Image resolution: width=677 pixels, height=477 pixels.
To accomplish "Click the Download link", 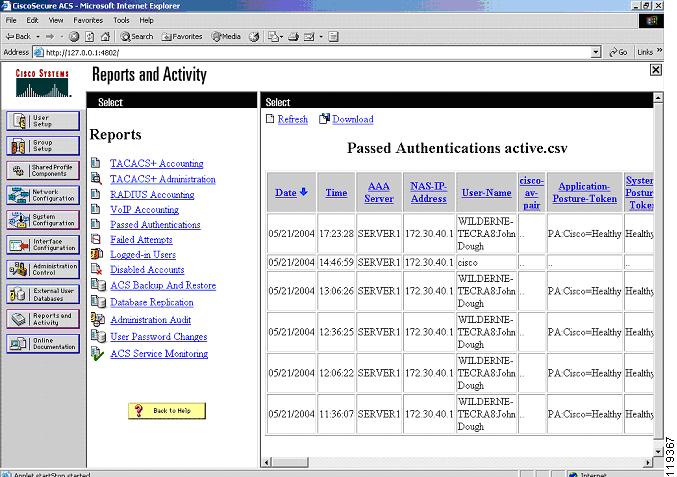I will 353,119.
